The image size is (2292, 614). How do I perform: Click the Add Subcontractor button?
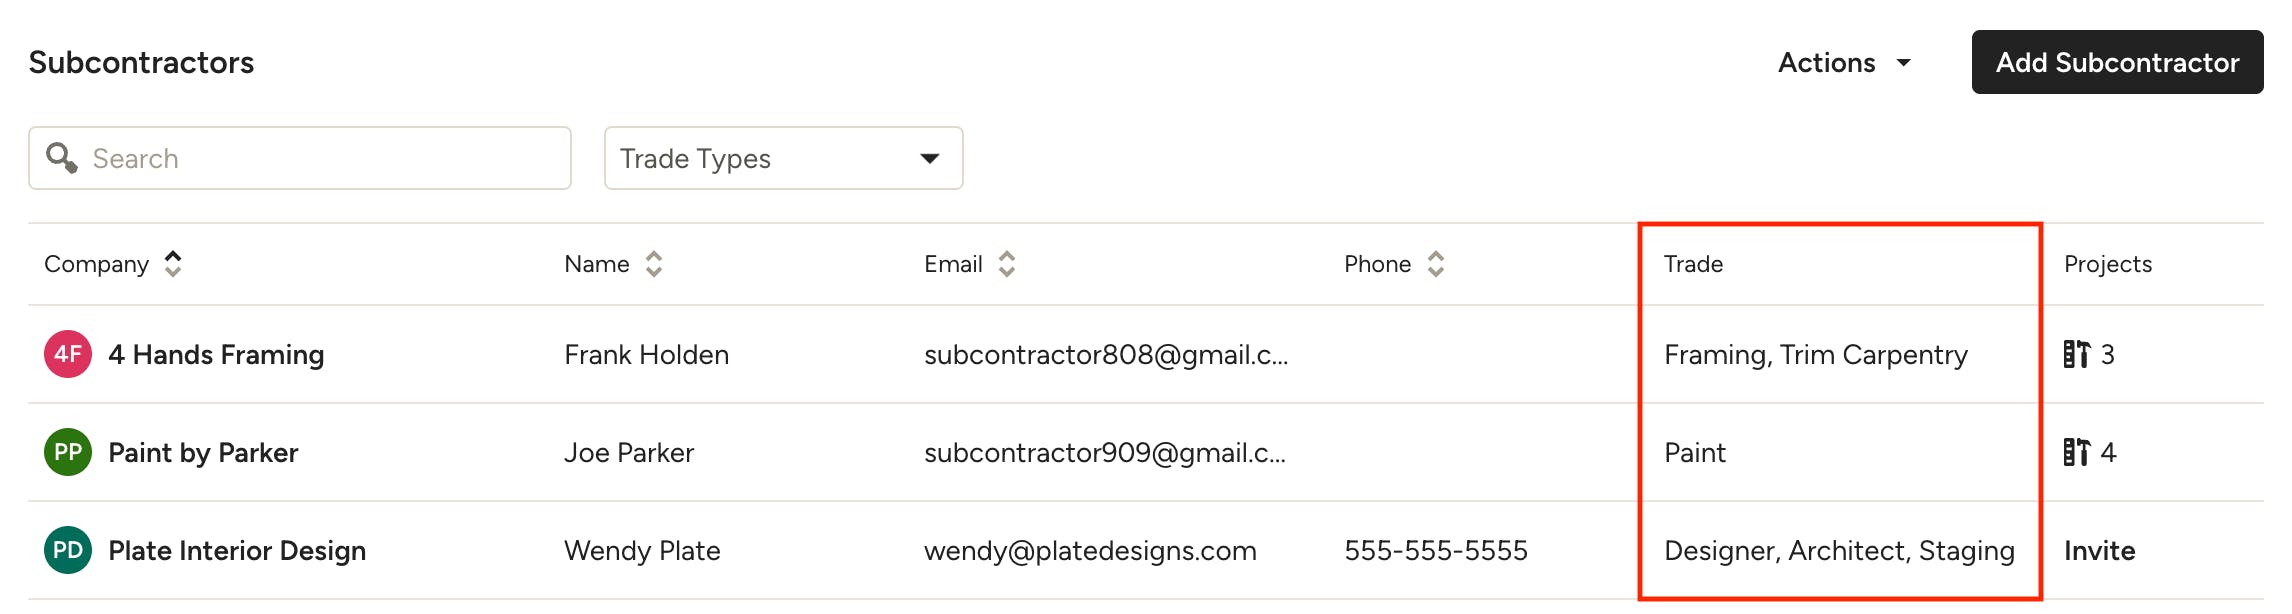pos(2118,62)
